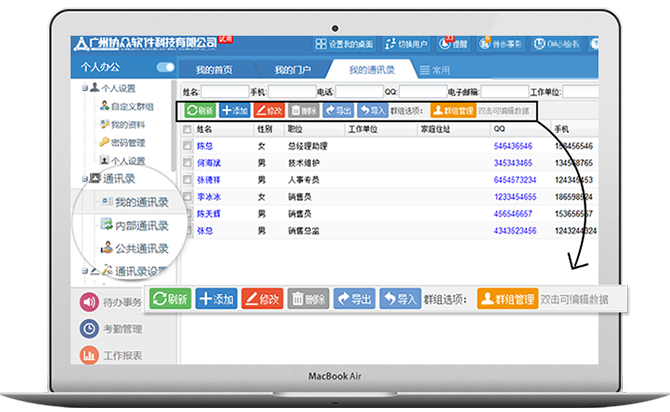
Task: Click QQ number 456546657
Action: (x=513, y=214)
